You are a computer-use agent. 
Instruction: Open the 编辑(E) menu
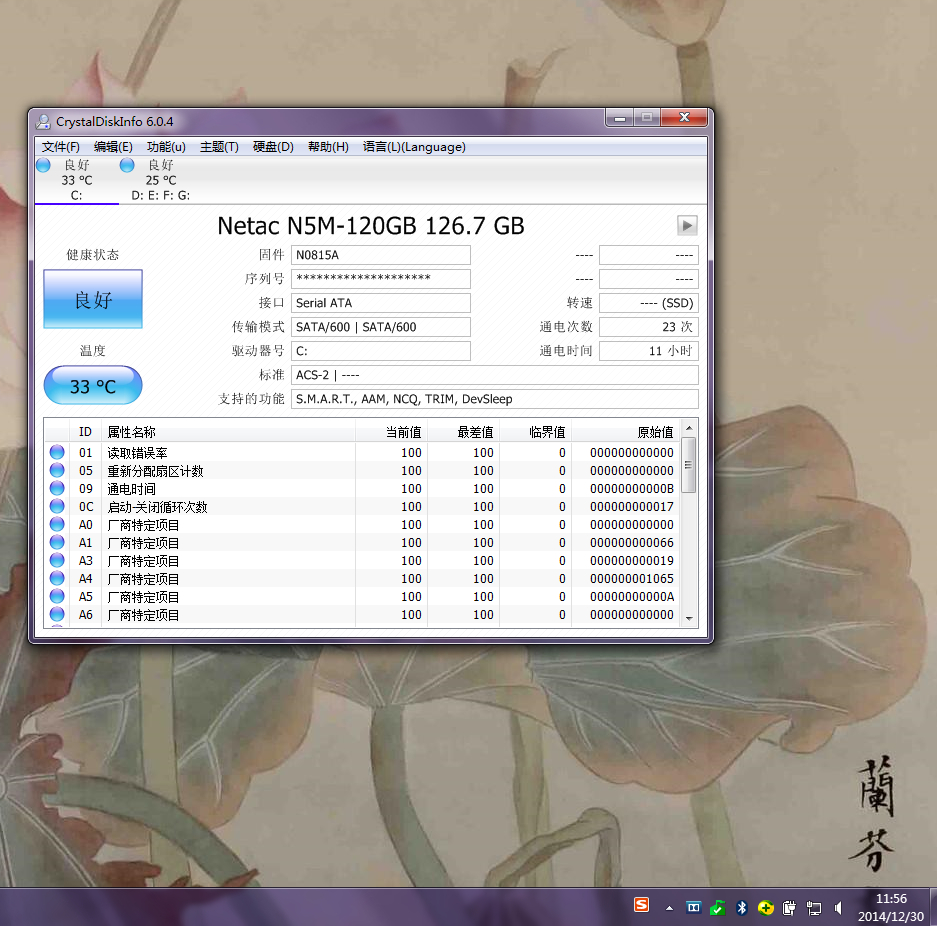(113, 147)
